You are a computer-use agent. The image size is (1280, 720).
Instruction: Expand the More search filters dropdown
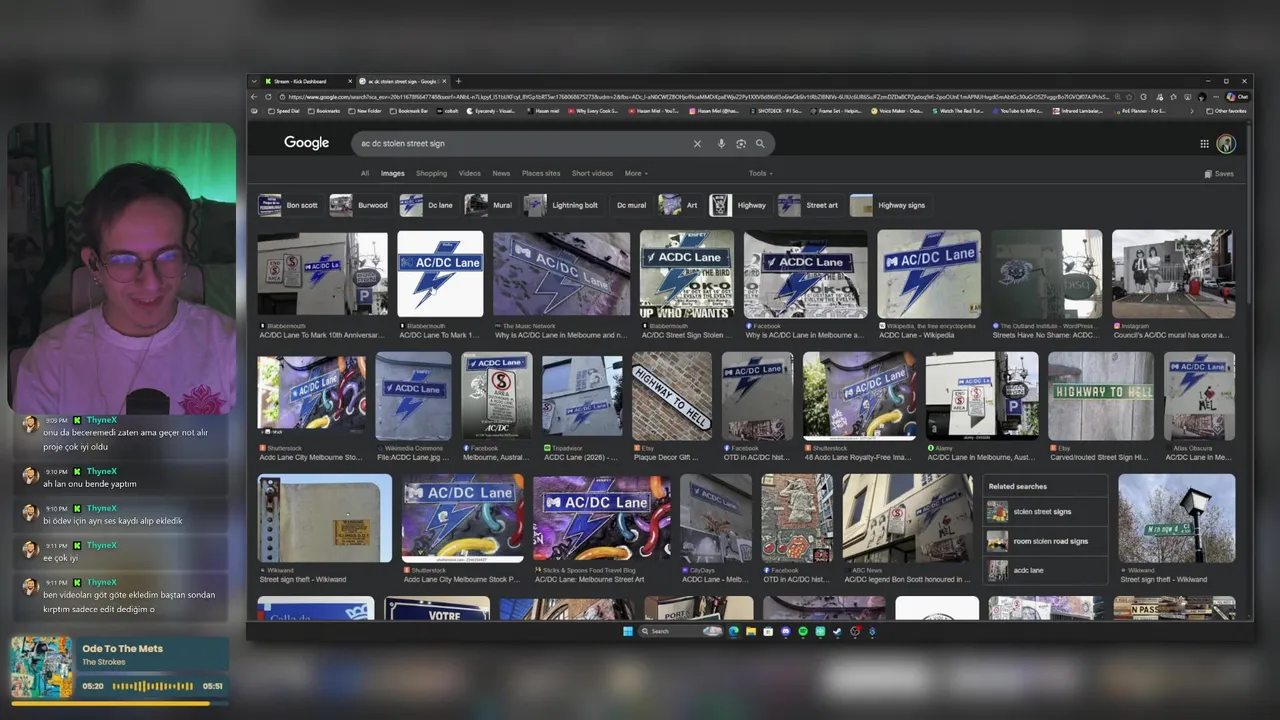(636, 173)
